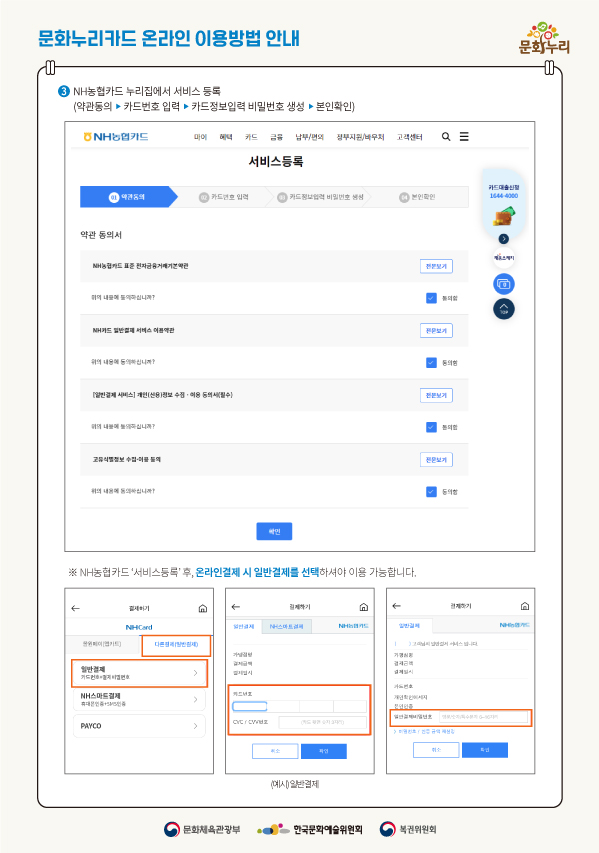This screenshot has width=599, height=853.
Task: Click the CVC / CVV번호 input field
Action: (x=323, y=722)
